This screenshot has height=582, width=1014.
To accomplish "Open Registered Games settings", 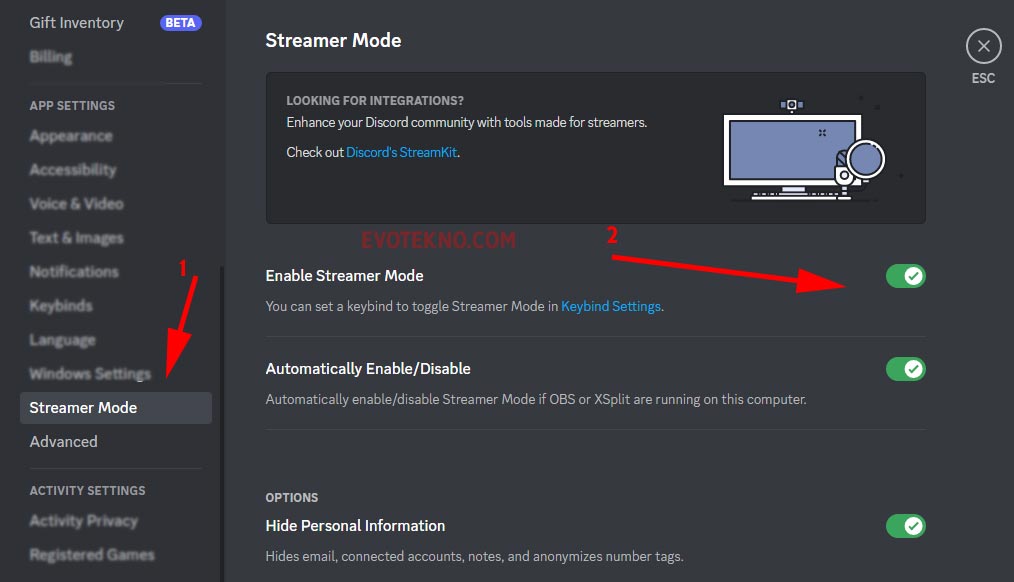I will [91, 554].
